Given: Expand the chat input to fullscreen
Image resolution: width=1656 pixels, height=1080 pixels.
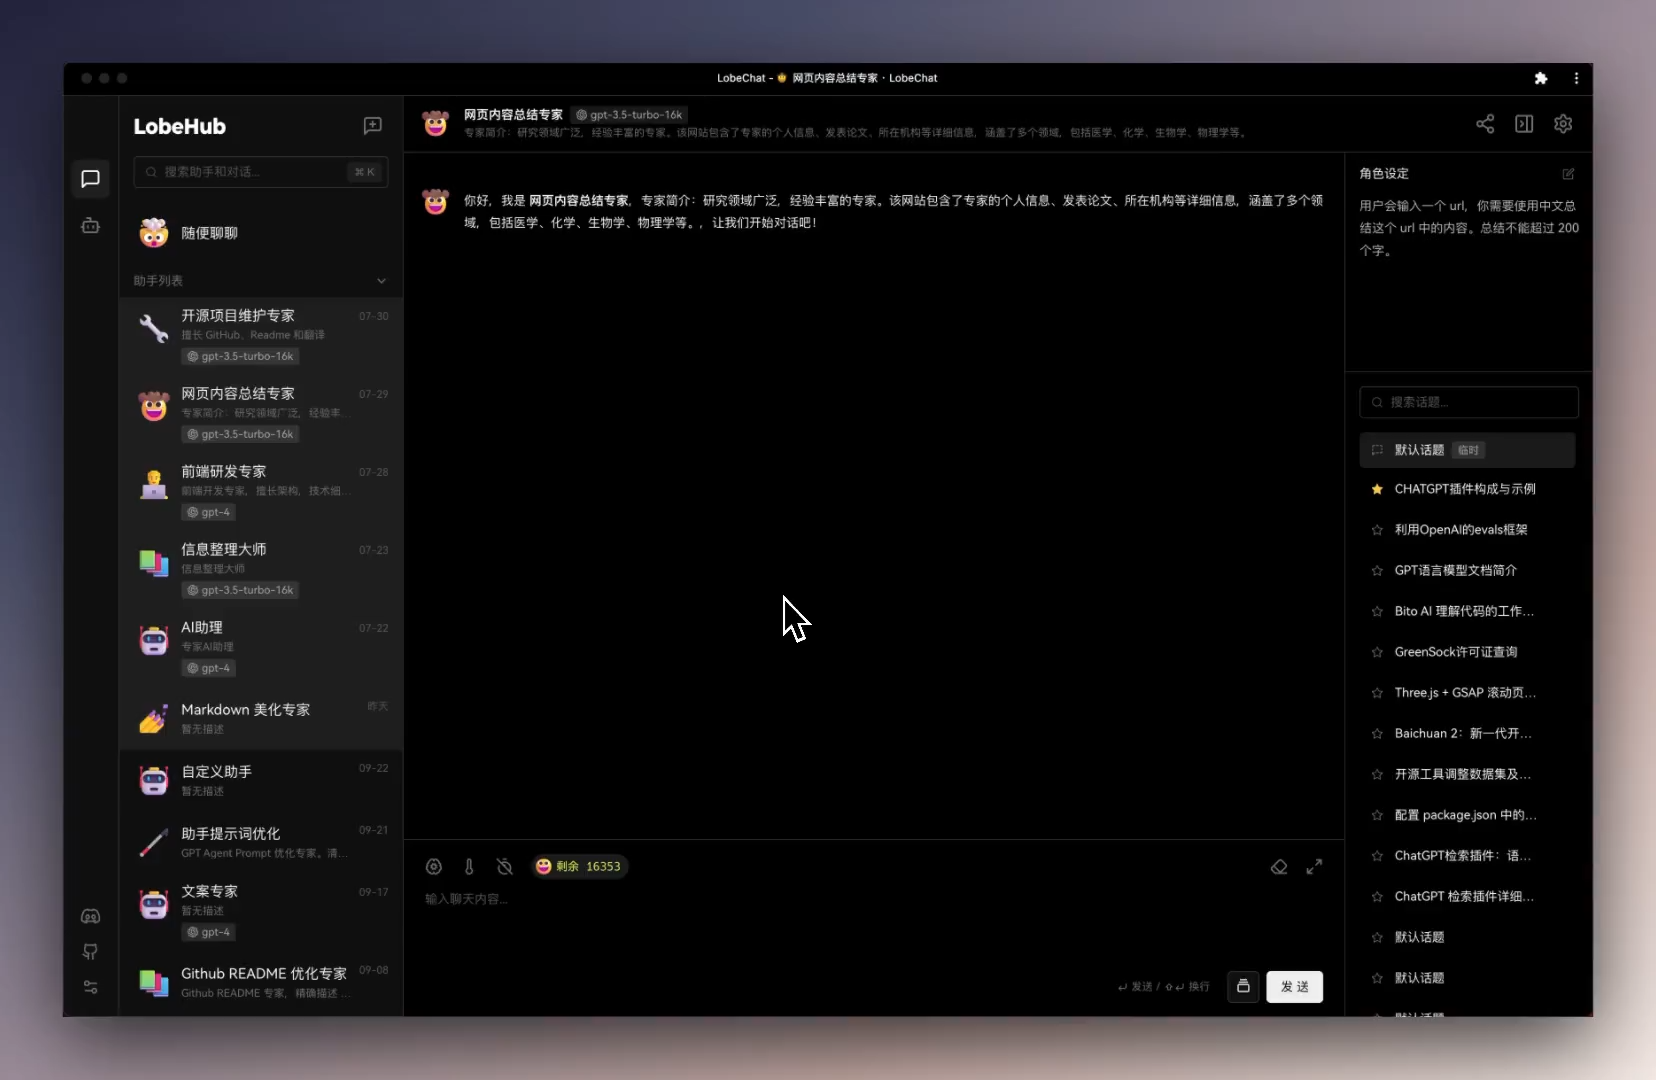Looking at the screenshot, I should coord(1314,867).
